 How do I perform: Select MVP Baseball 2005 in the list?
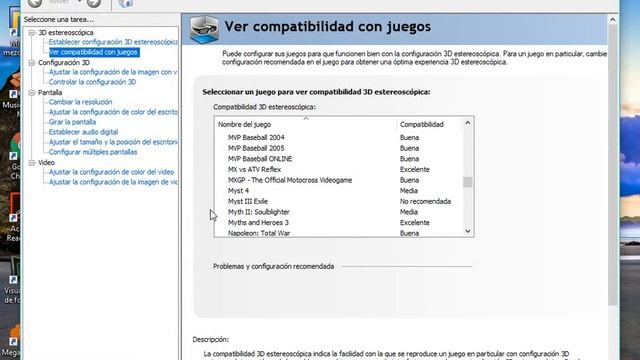(x=256, y=148)
